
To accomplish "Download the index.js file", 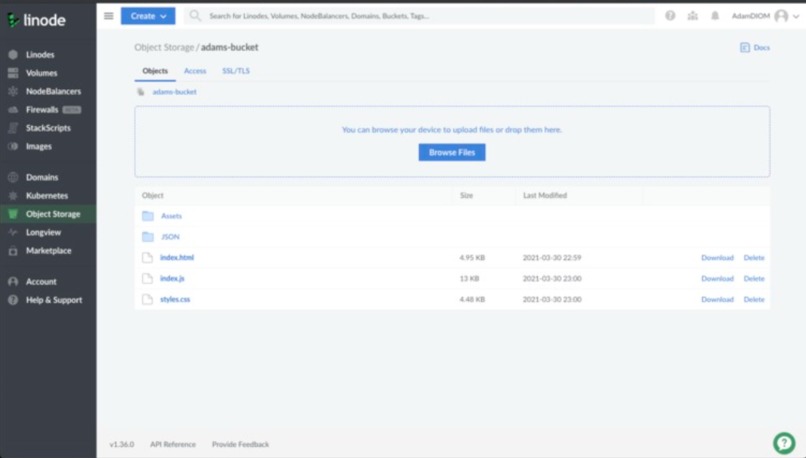I will point(717,279).
